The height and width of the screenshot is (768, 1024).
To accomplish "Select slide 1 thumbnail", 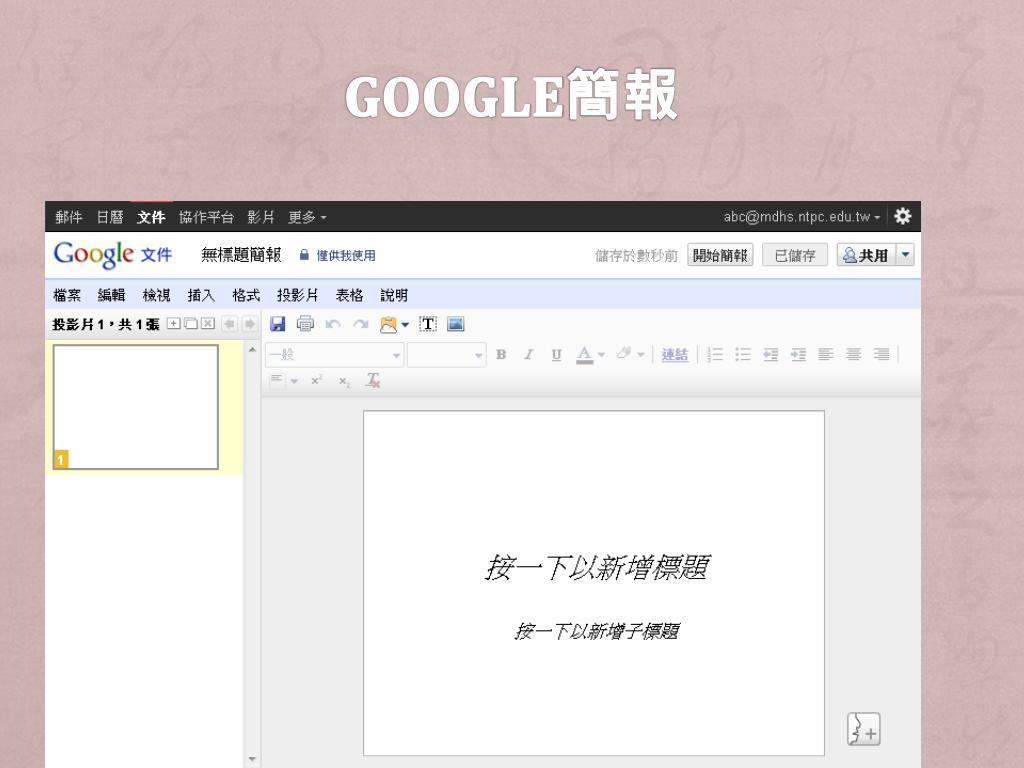I will [x=136, y=407].
